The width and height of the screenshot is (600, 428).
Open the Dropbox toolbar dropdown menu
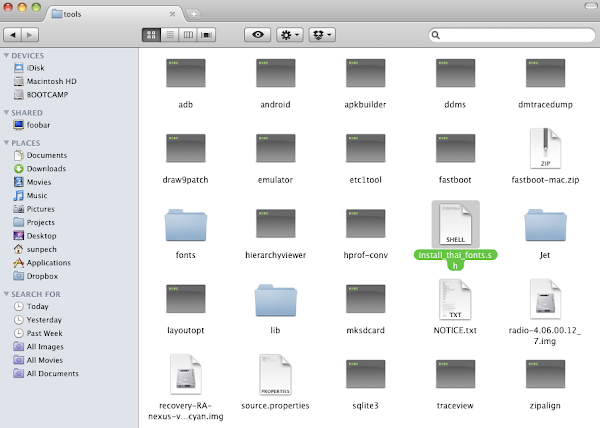(322, 35)
